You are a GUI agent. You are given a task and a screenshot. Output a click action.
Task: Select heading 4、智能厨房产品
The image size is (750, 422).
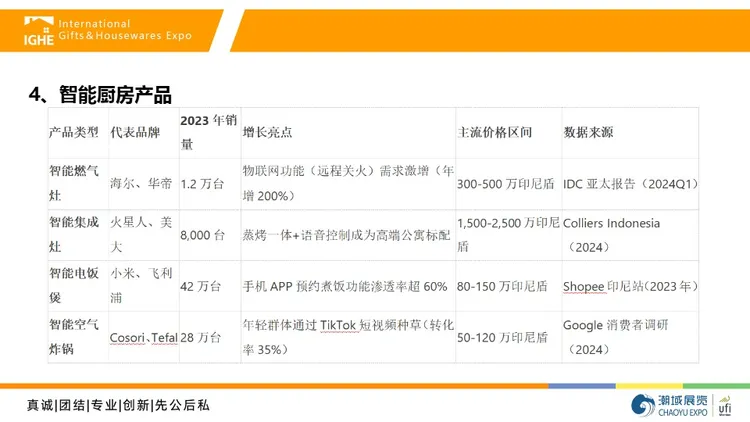(100, 95)
